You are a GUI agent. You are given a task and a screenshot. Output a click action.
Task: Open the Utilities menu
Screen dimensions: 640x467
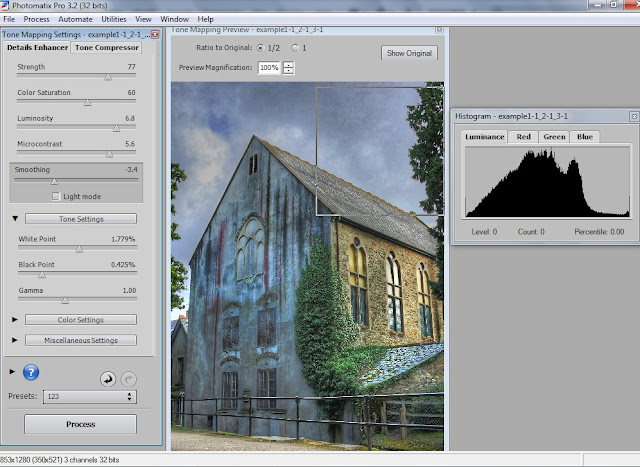click(x=114, y=19)
